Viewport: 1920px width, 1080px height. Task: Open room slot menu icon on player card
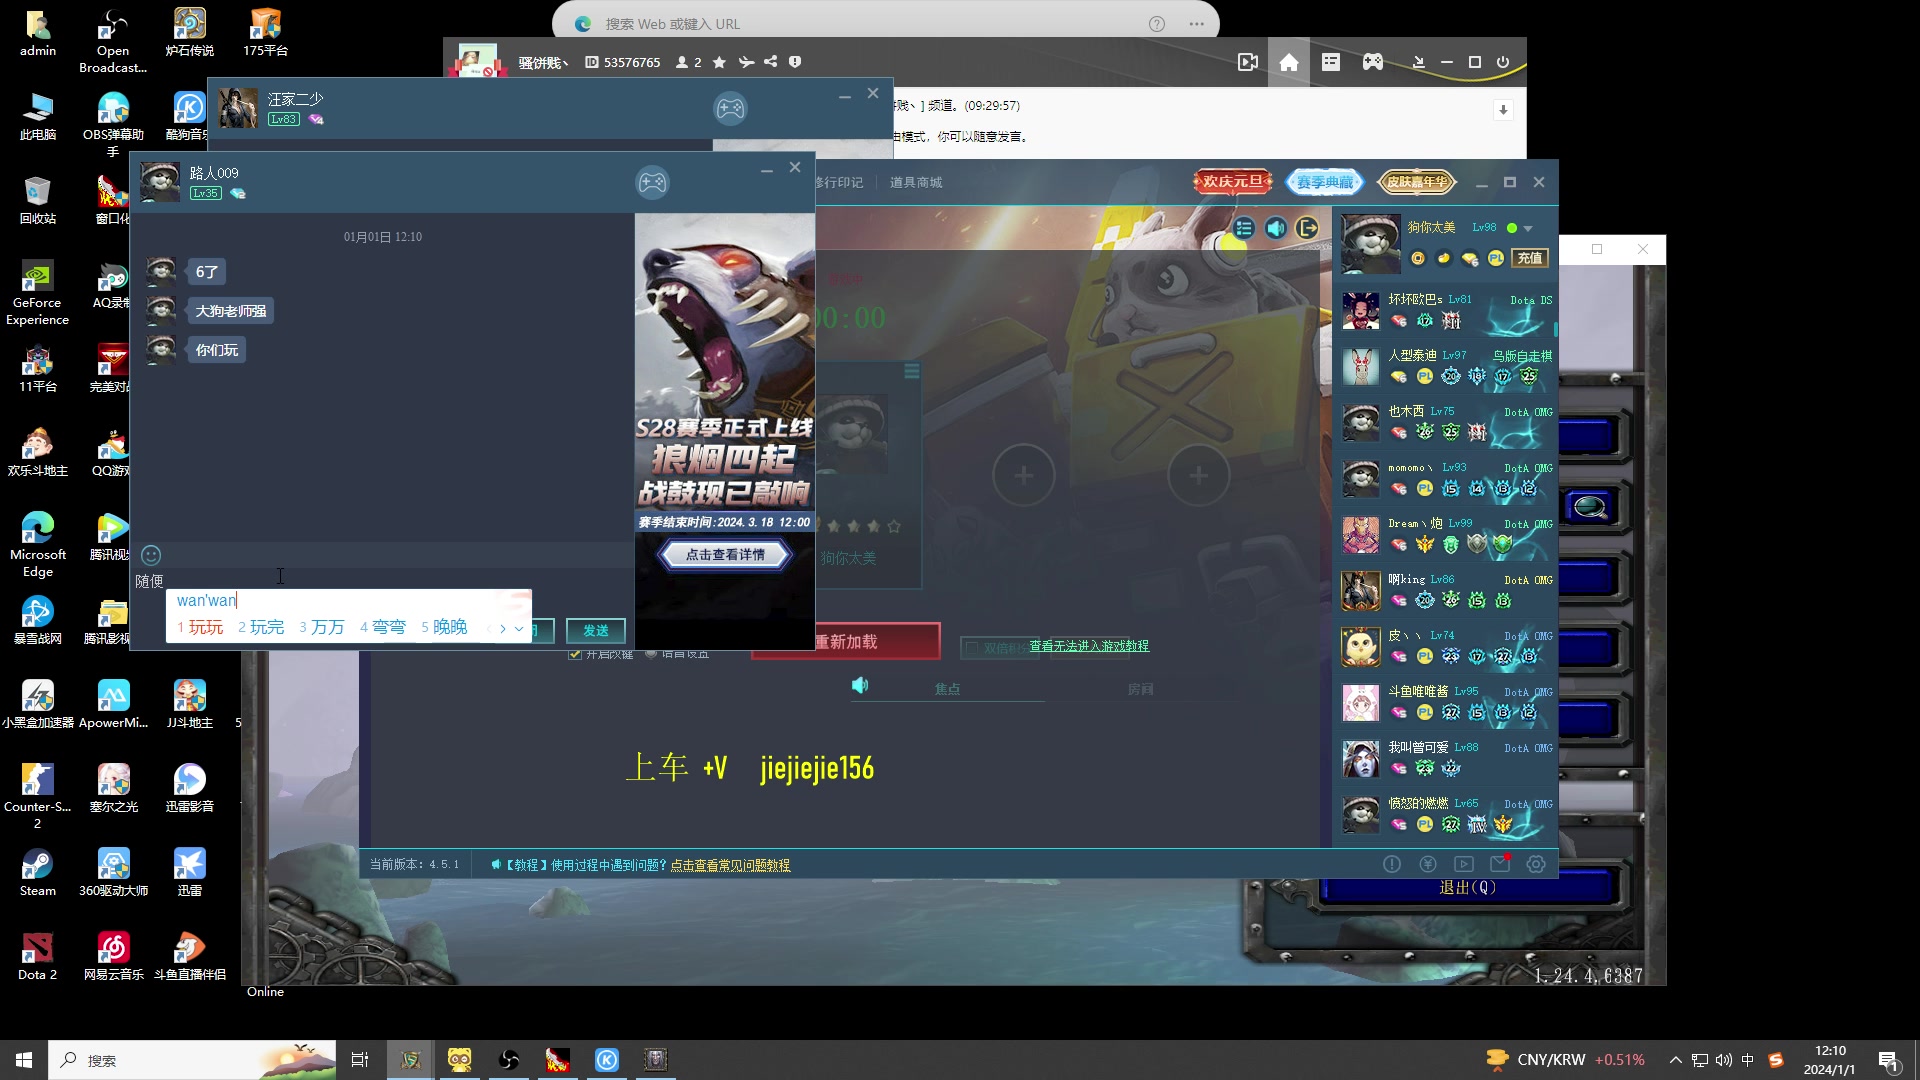point(912,372)
